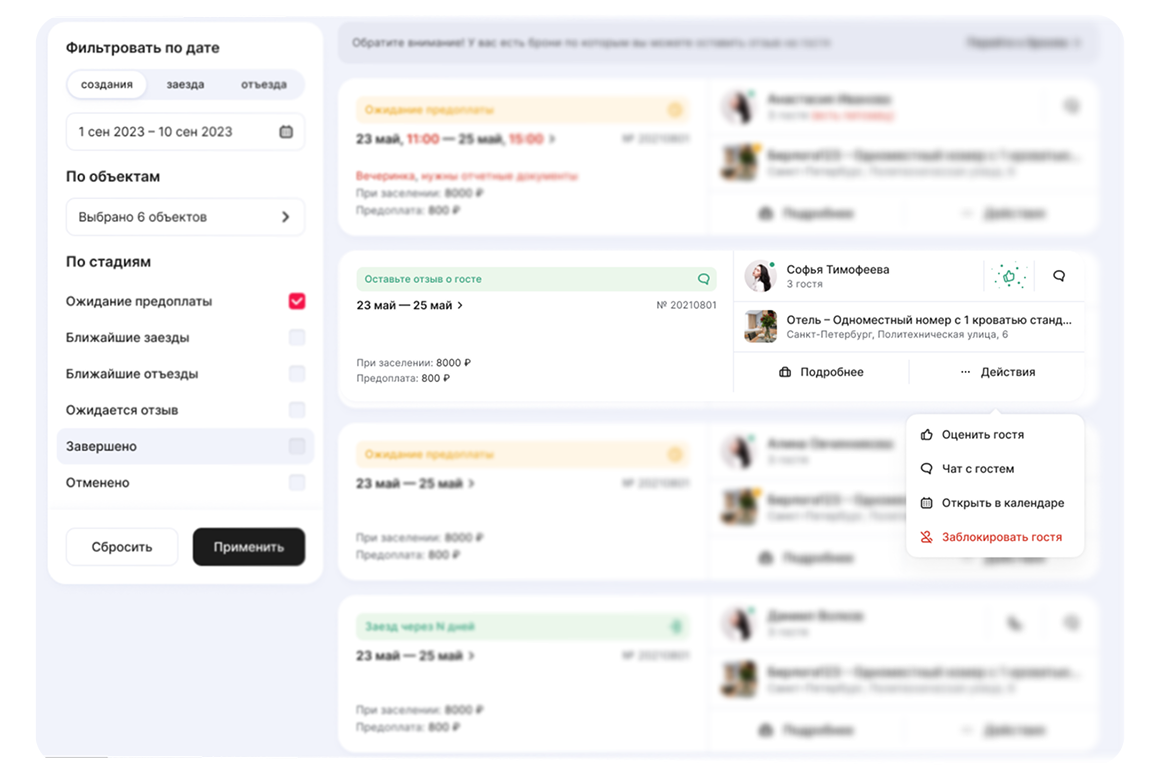Open the Действия dropdown menu
1160x780 pixels.
[997, 372]
